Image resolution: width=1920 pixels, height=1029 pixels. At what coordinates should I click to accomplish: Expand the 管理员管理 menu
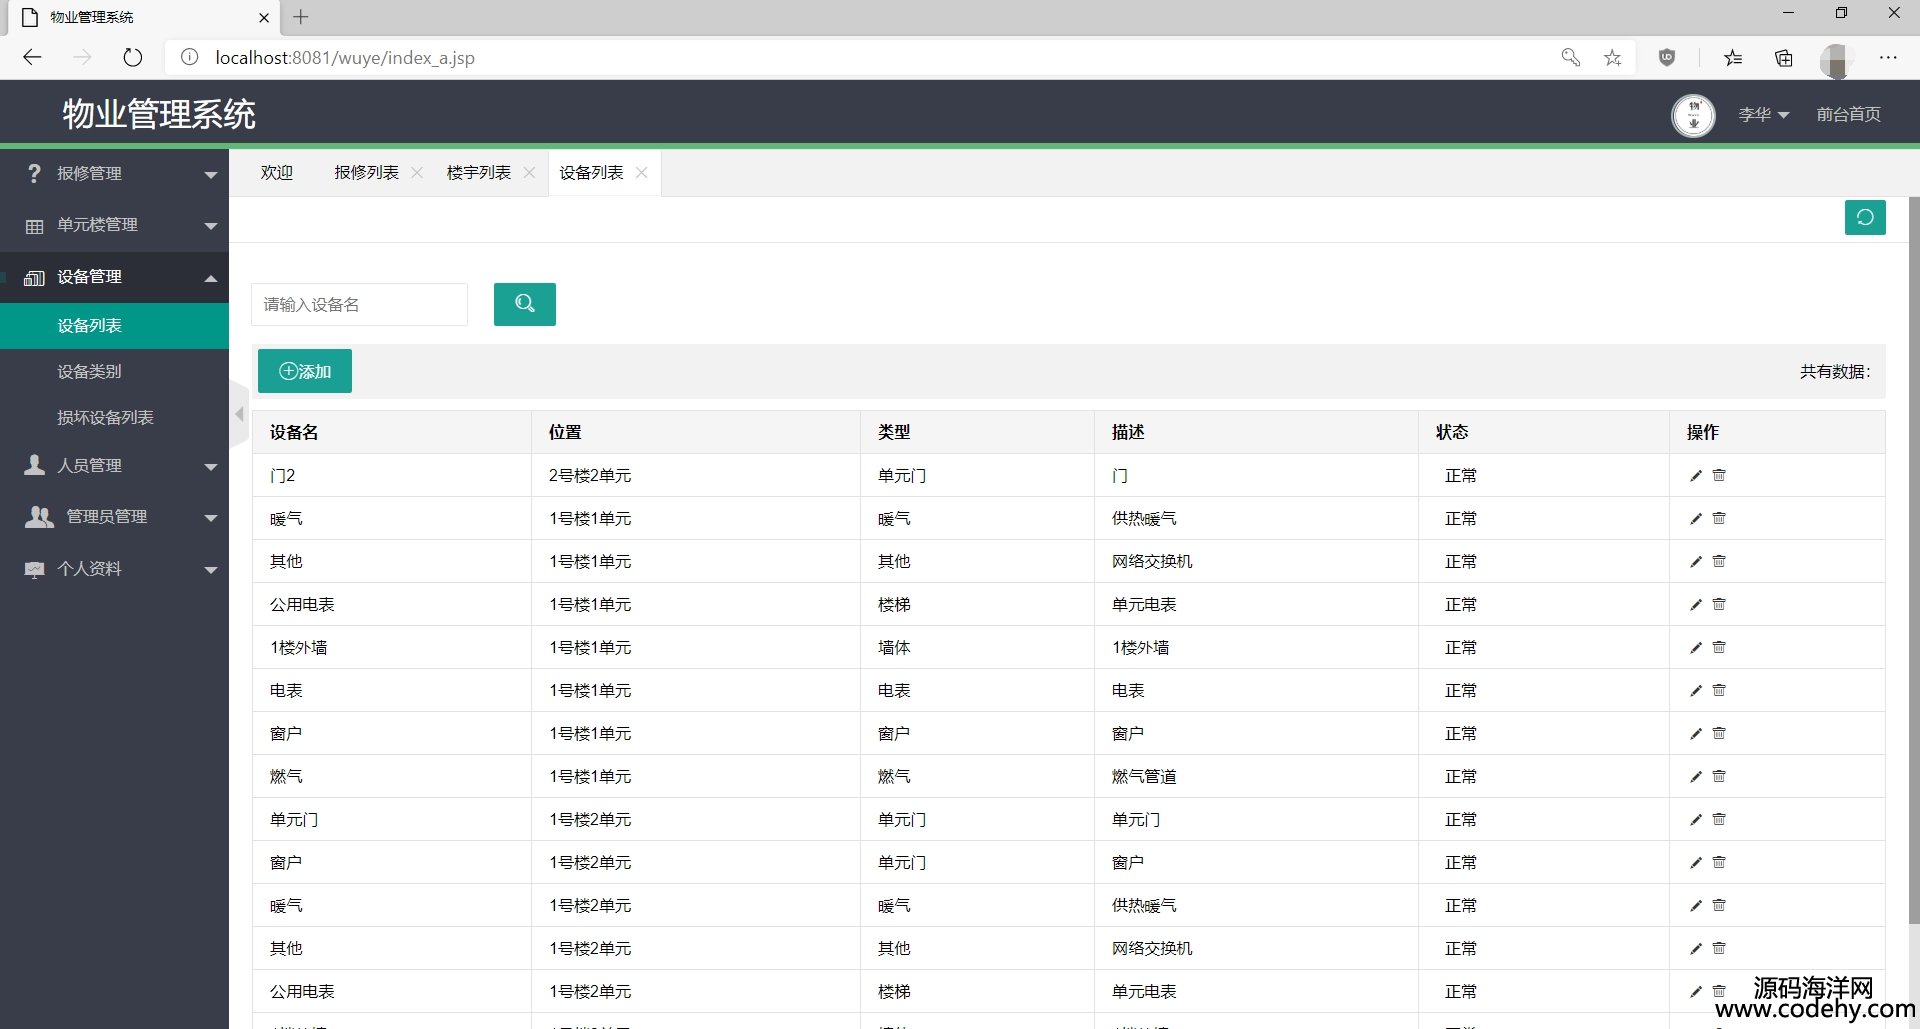[114, 517]
